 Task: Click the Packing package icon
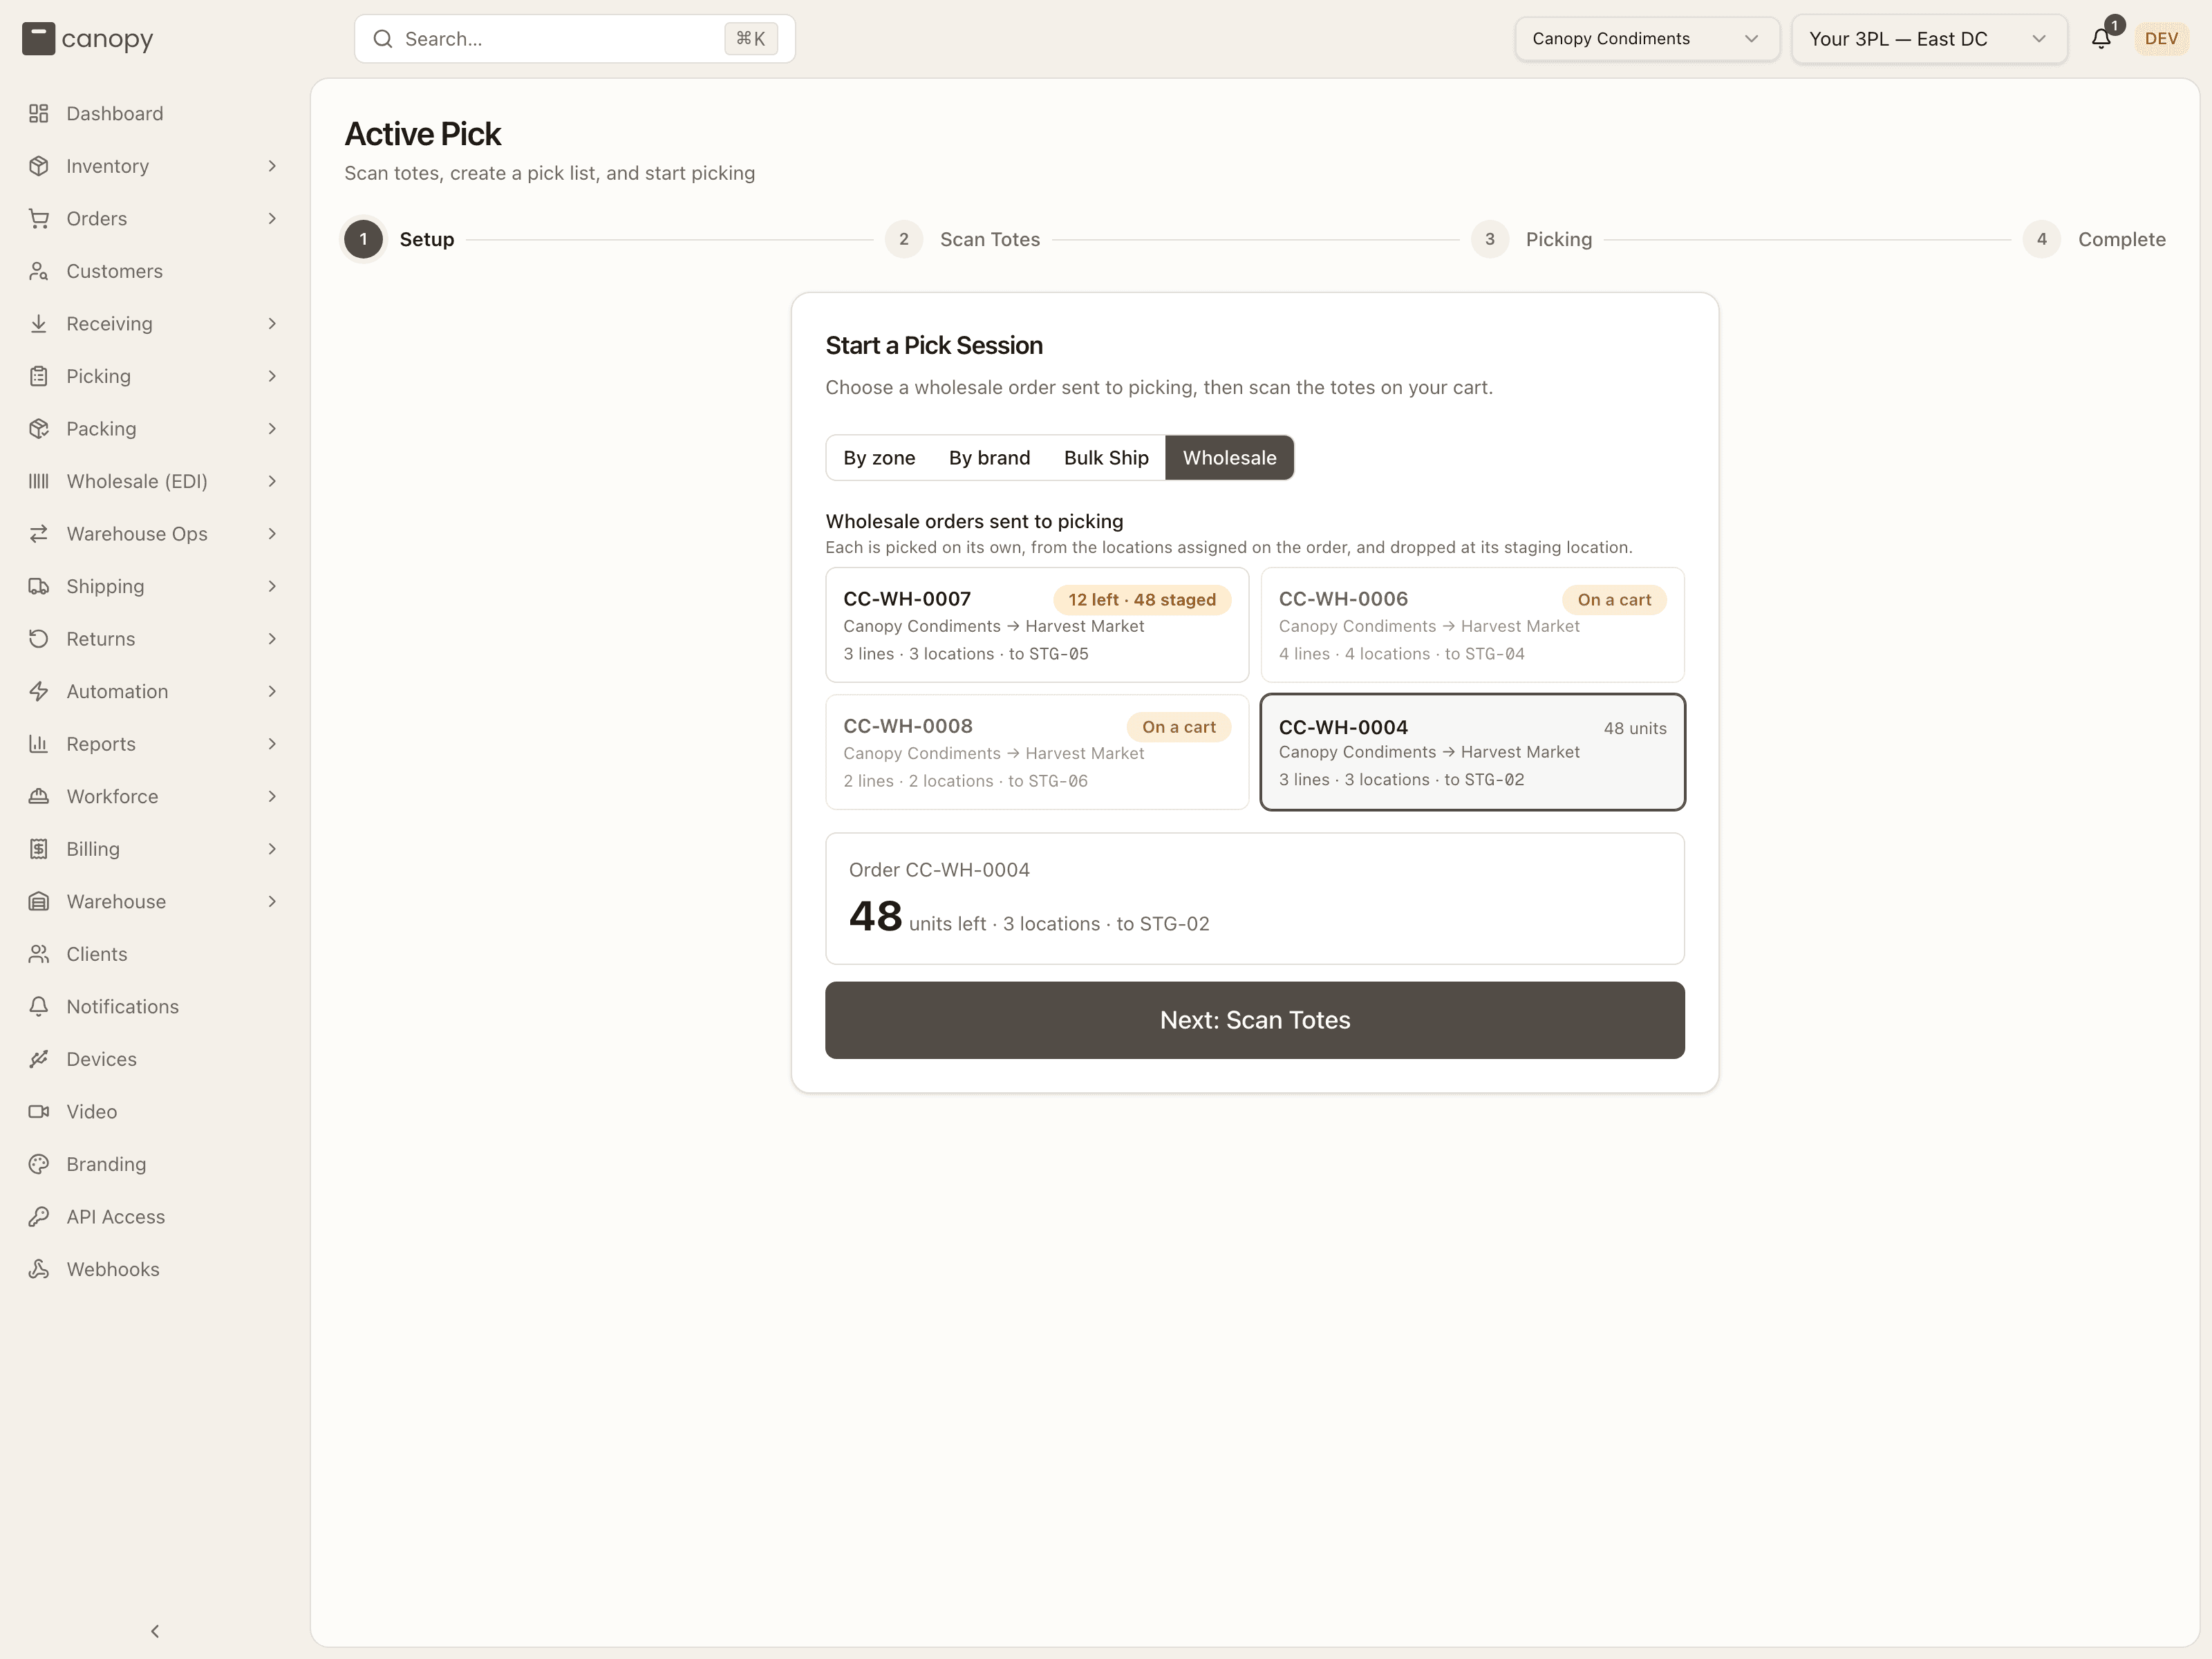[39, 429]
